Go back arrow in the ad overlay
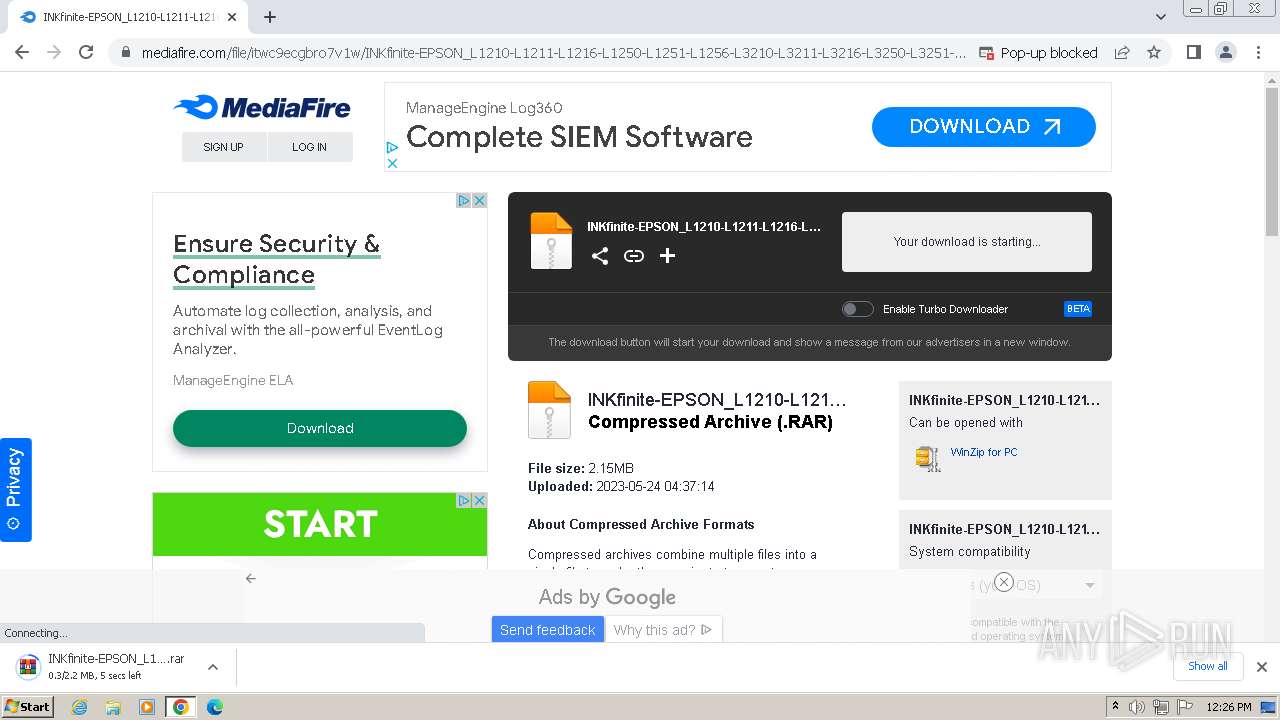 pos(251,578)
